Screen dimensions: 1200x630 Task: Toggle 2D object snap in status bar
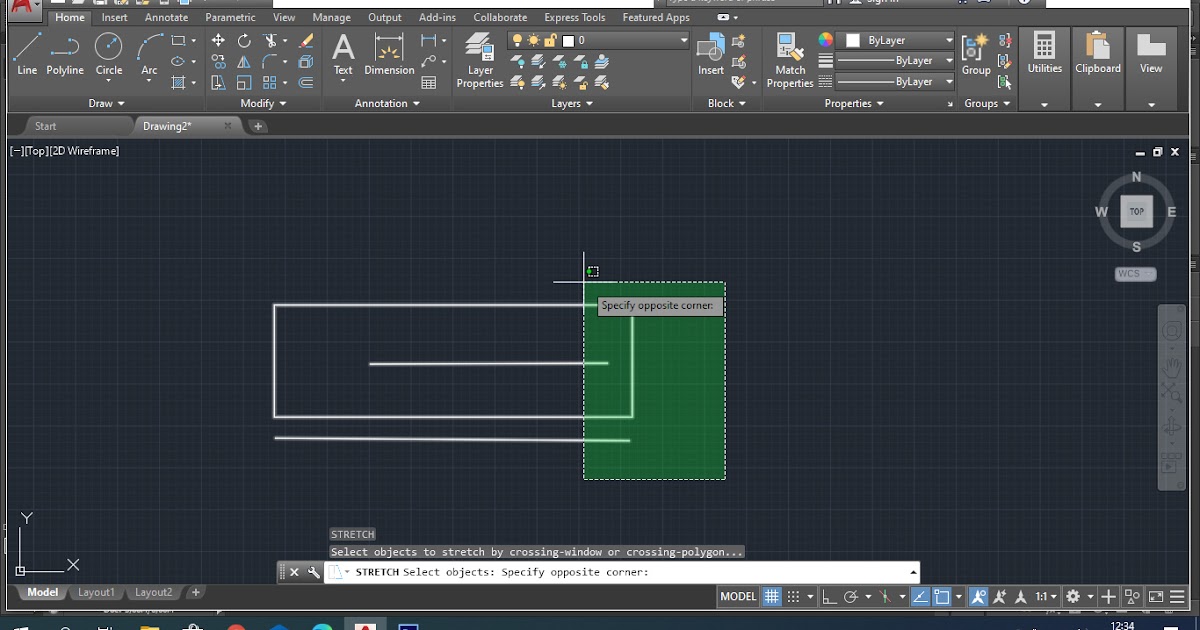click(x=942, y=597)
